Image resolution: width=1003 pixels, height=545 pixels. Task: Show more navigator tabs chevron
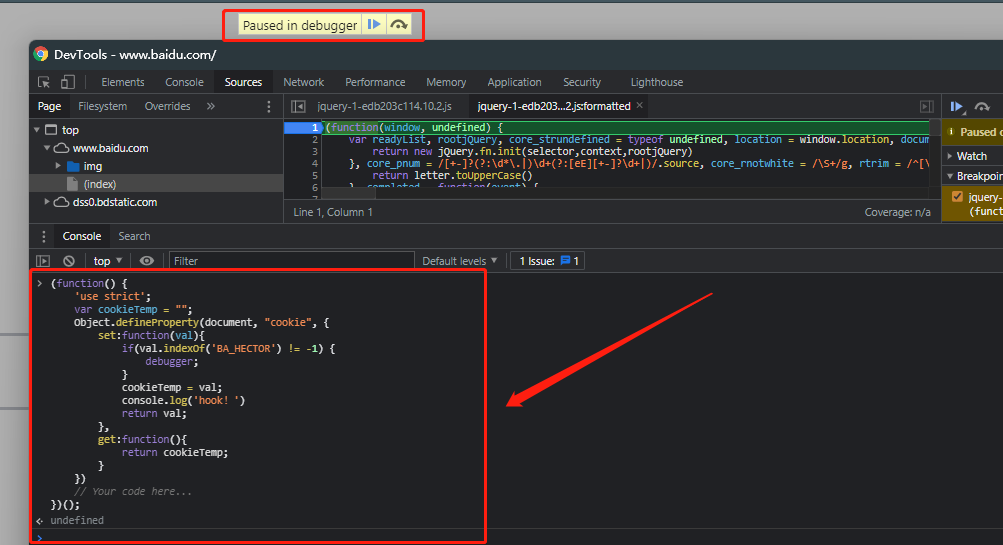210,106
